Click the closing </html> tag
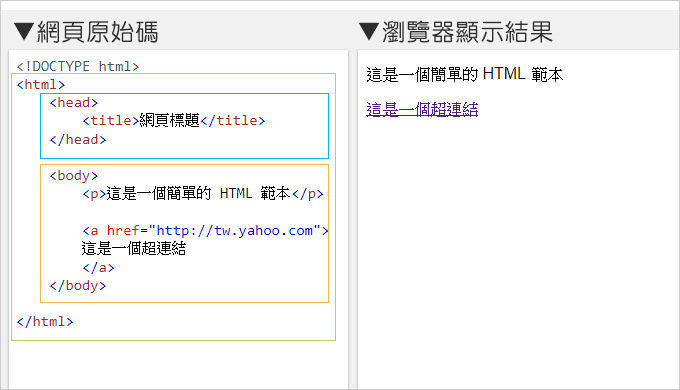Image resolution: width=680 pixels, height=390 pixels. pos(45,321)
